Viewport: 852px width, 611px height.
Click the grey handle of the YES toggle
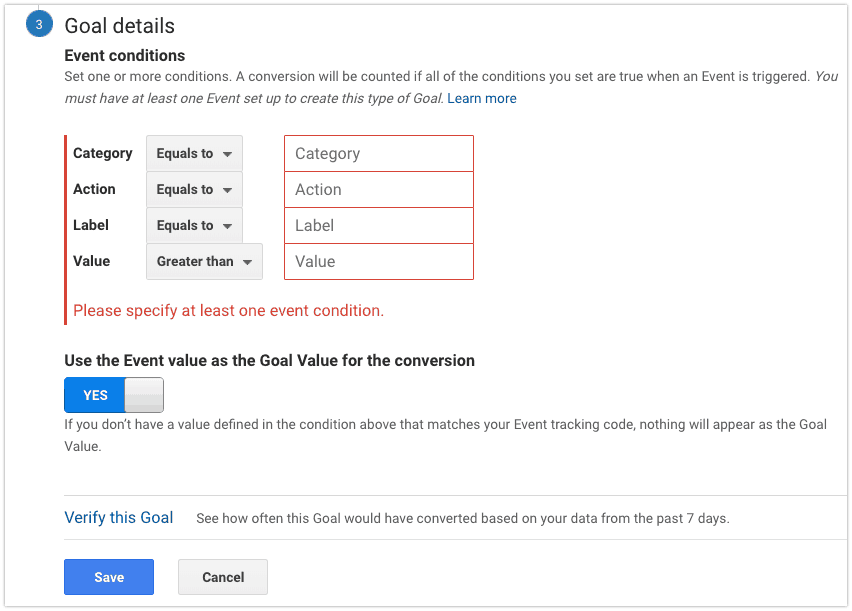point(144,395)
